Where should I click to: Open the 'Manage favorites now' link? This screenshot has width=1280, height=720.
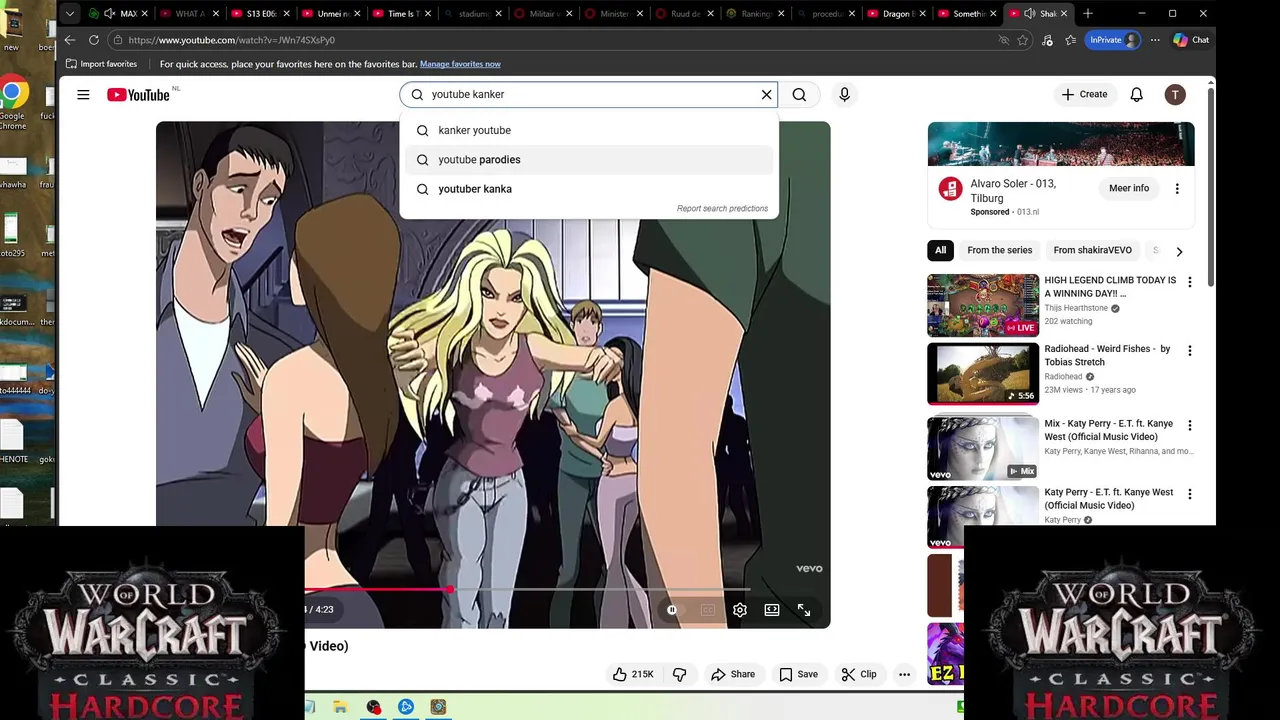click(x=460, y=64)
